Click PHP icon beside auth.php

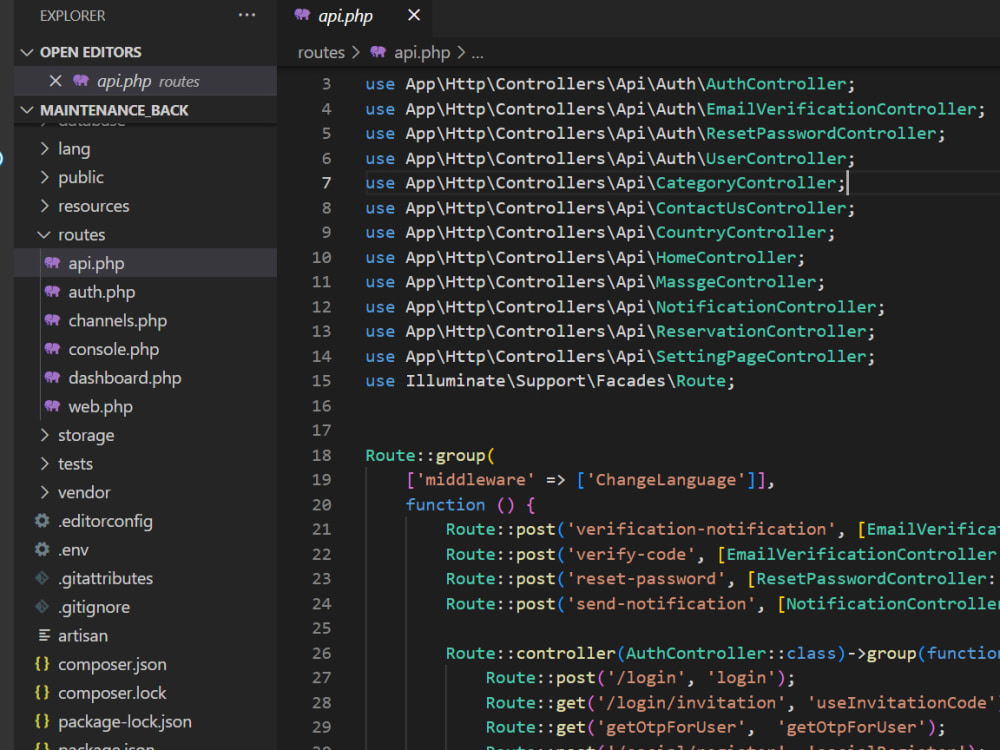tap(52, 291)
